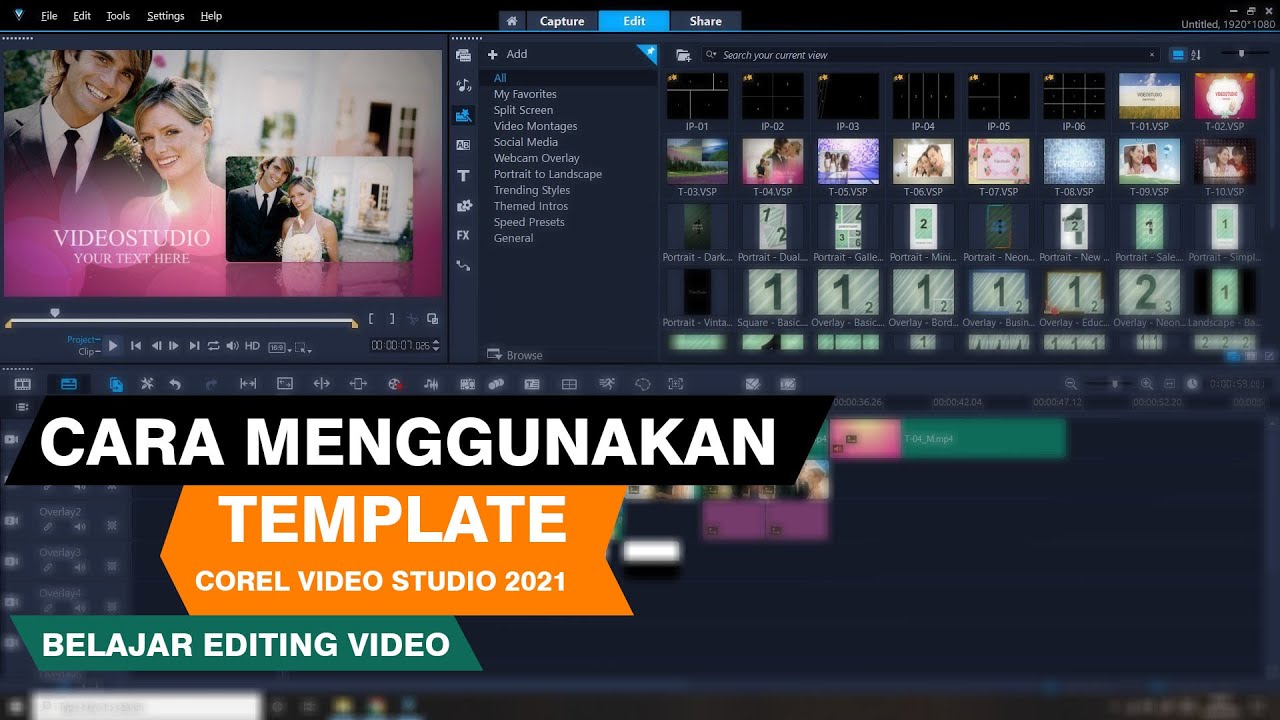
Task: Click the Add category button
Action: [507, 54]
